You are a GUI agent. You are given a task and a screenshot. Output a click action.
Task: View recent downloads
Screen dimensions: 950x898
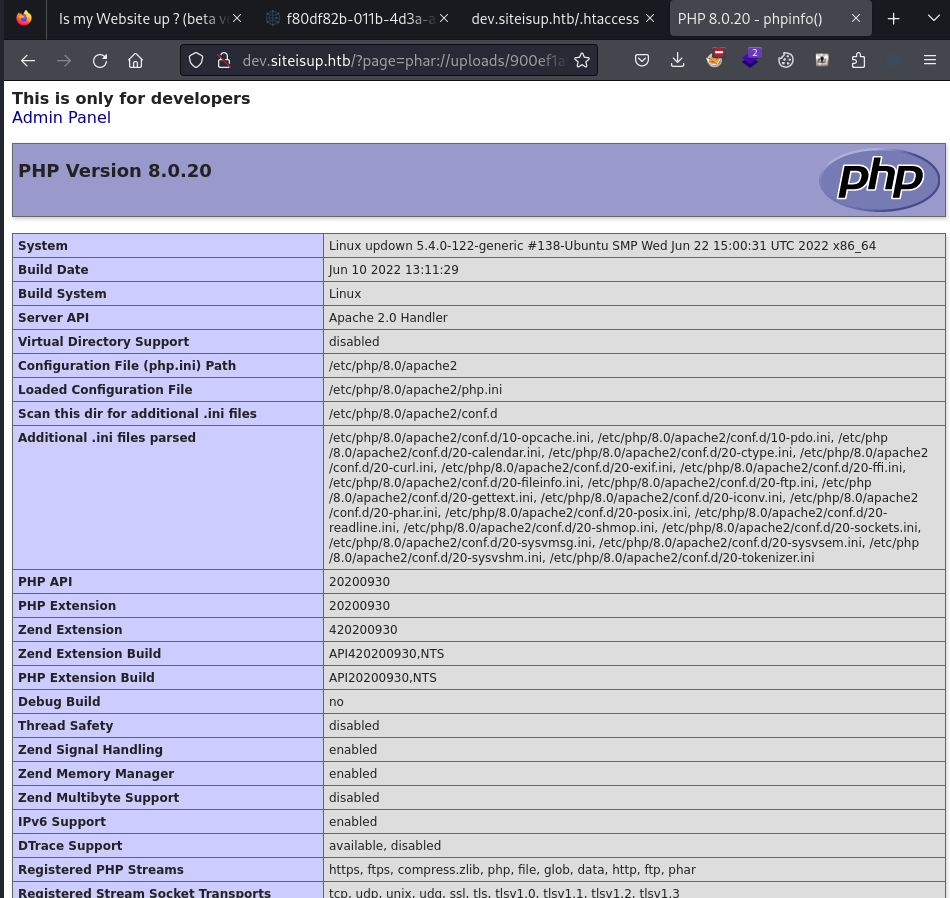(x=678, y=60)
